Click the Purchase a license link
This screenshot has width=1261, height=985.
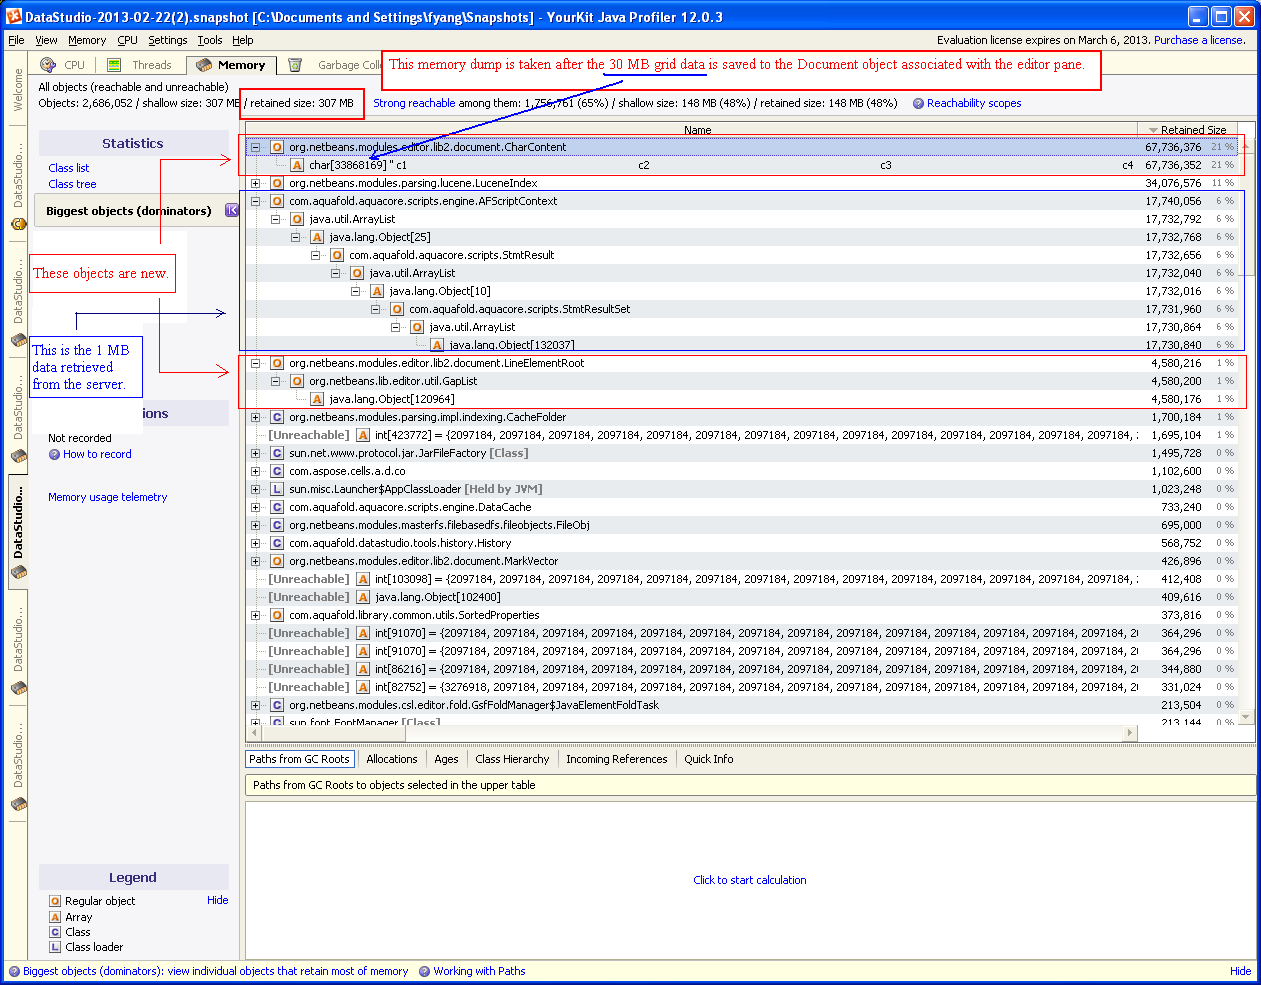[x=1199, y=40]
